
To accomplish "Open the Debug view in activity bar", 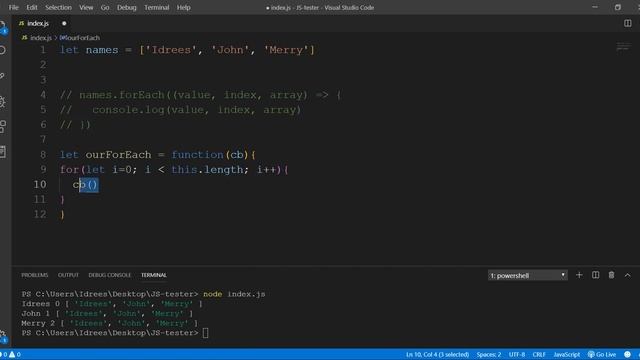I will click(3, 102).
